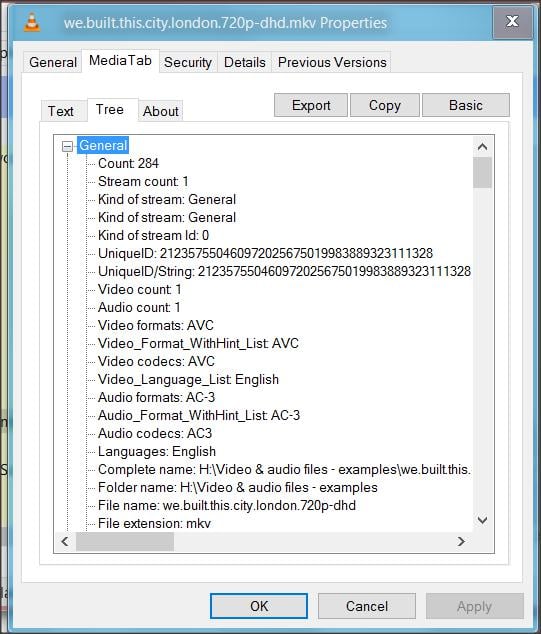Image resolution: width=541 pixels, height=634 pixels.
Task: Select 'Video formats: AVC' row
Action: [x=156, y=325]
